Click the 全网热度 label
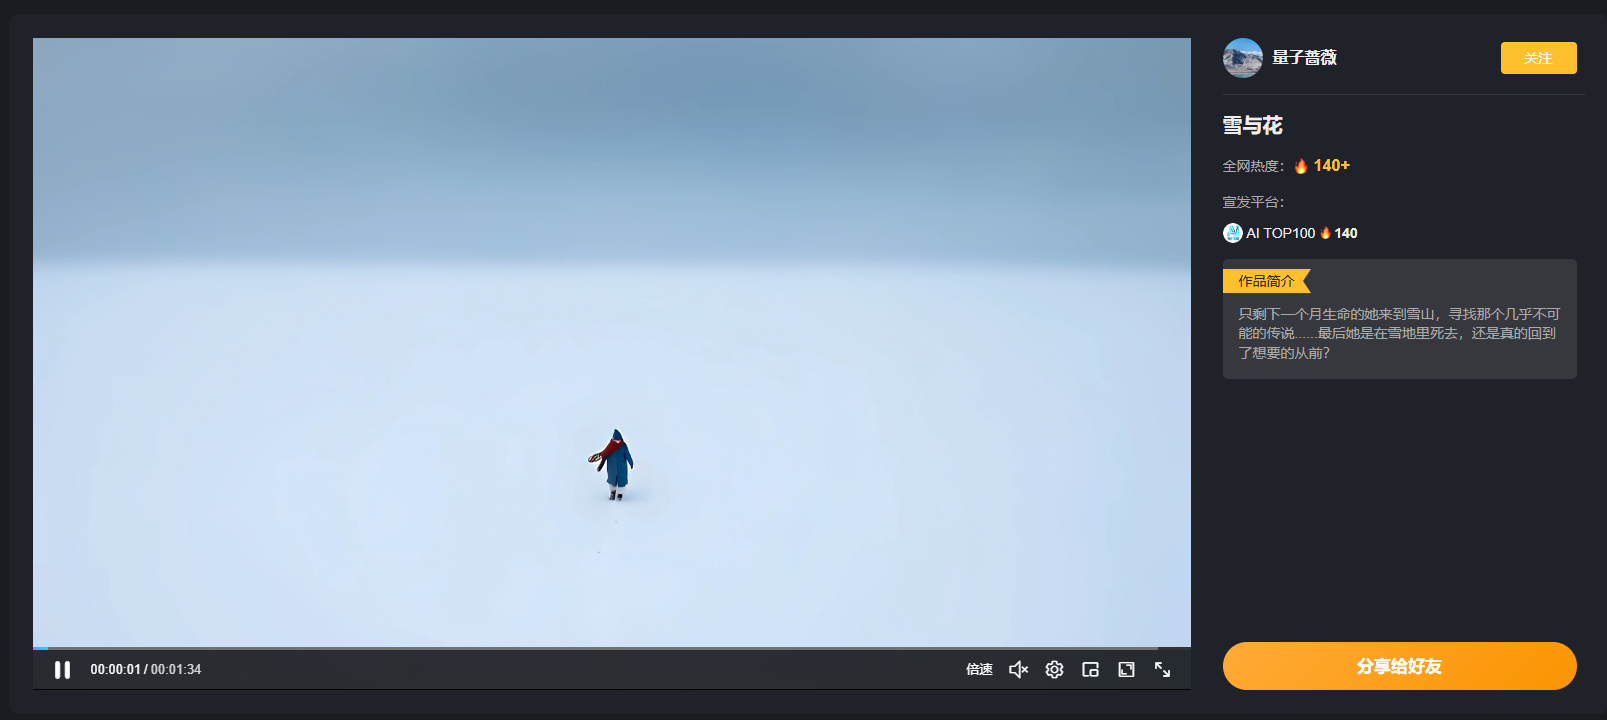 point(1253,166)
